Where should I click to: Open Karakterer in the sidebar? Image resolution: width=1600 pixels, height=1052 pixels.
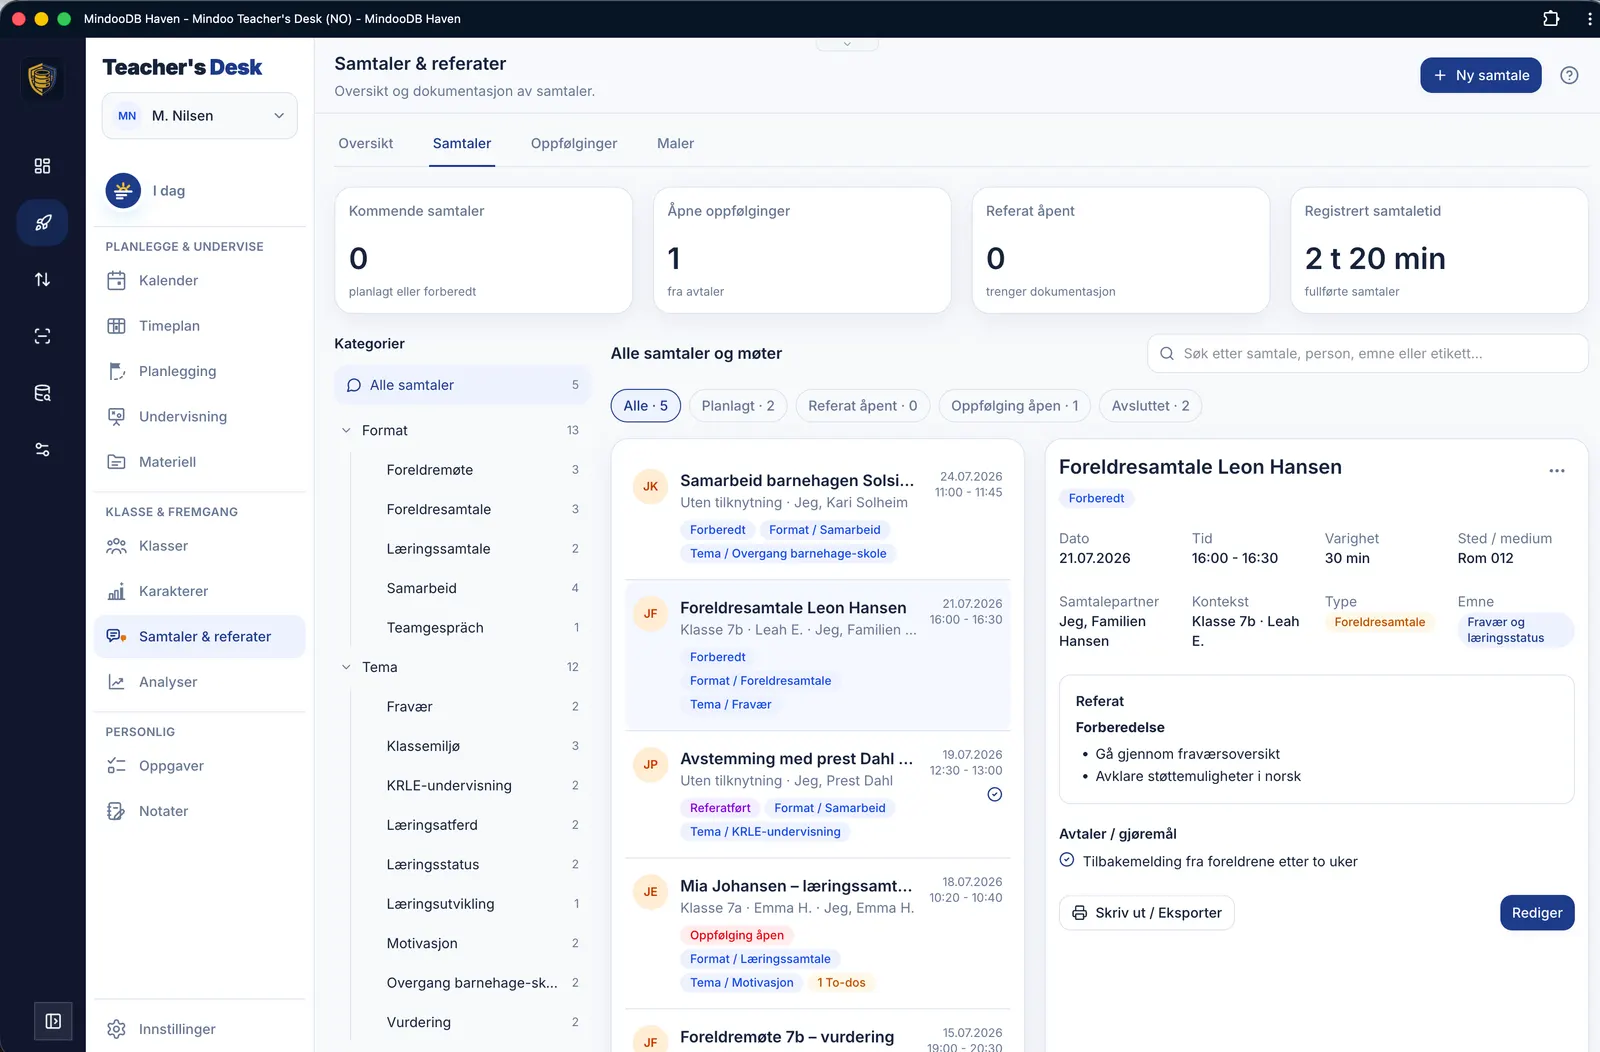(x=199, y=591)
